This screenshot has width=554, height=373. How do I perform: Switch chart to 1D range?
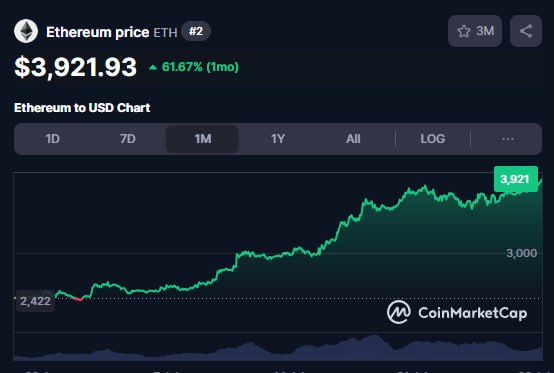click(52, 139)
